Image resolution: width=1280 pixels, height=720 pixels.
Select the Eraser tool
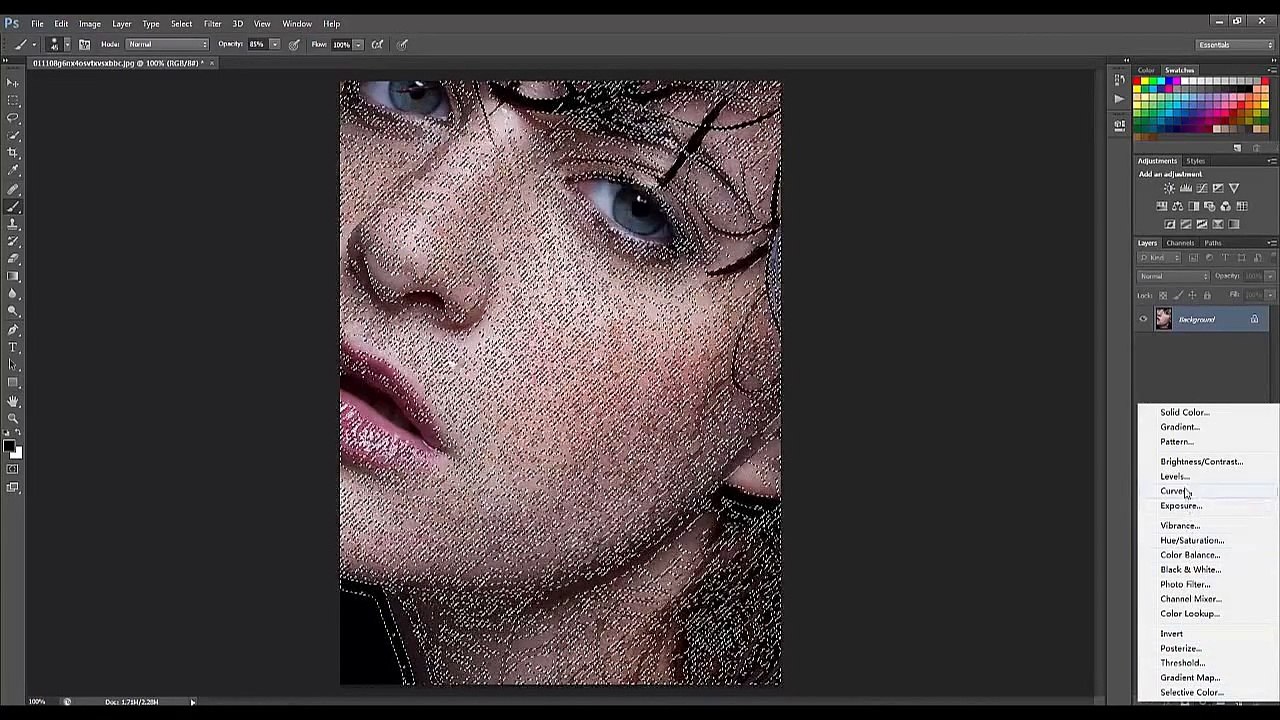(x=13, y=259)
